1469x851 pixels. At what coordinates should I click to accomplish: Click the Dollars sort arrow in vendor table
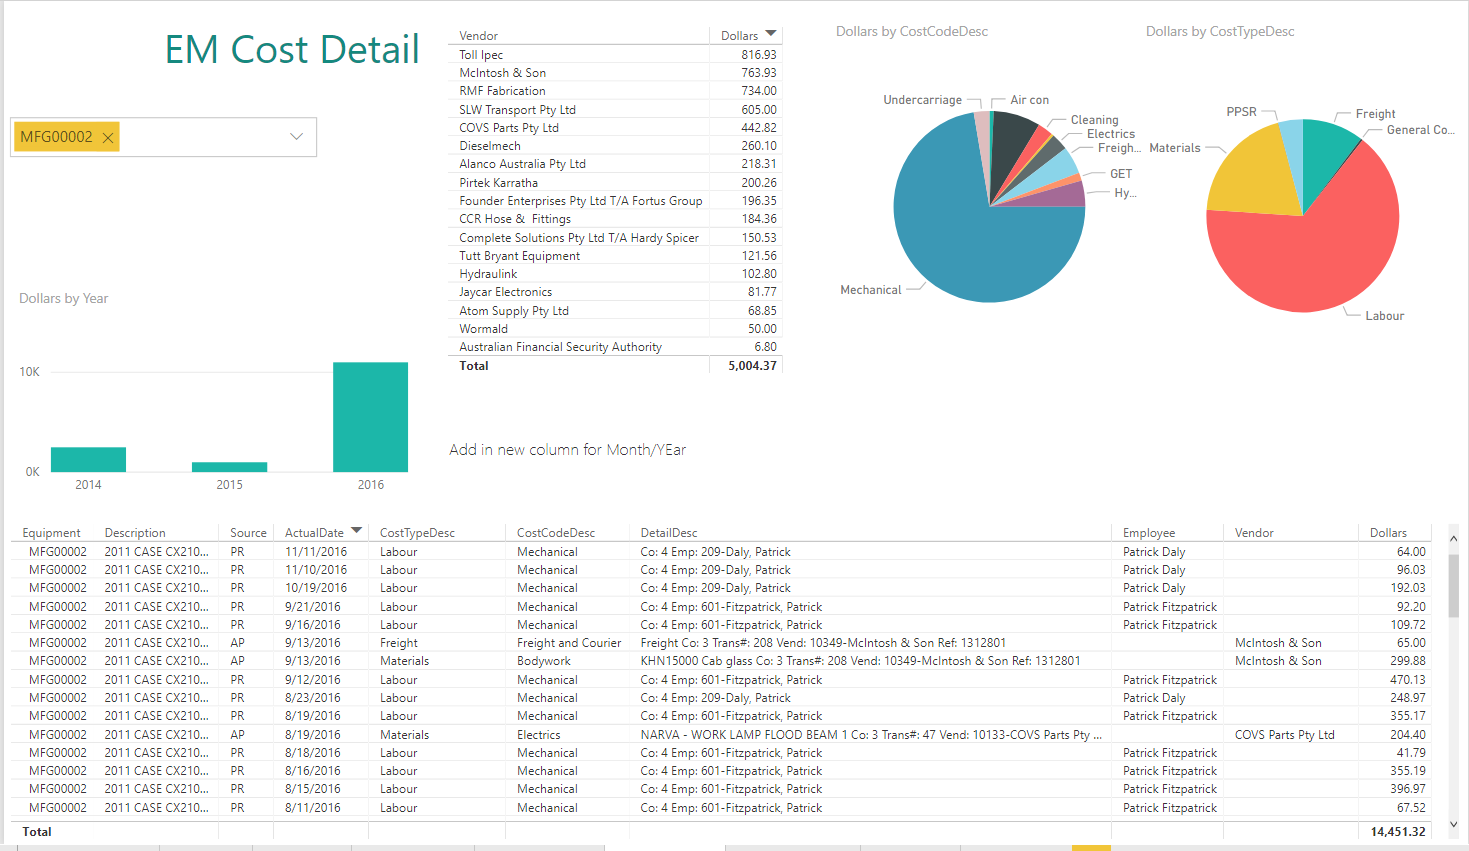click(x=770, y=34)
